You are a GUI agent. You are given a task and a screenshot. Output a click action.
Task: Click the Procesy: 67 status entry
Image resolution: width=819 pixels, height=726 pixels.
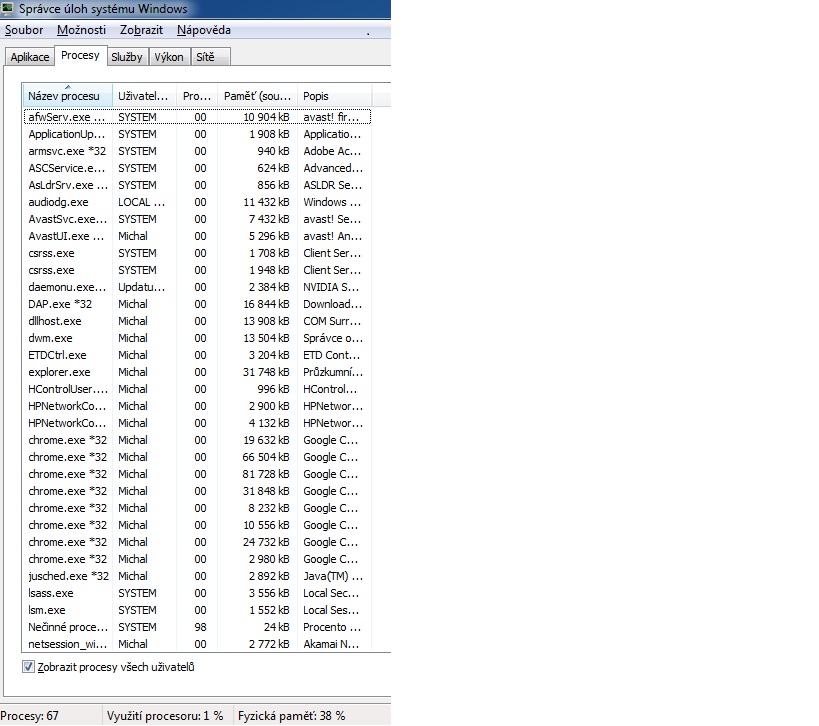[29, 716]
